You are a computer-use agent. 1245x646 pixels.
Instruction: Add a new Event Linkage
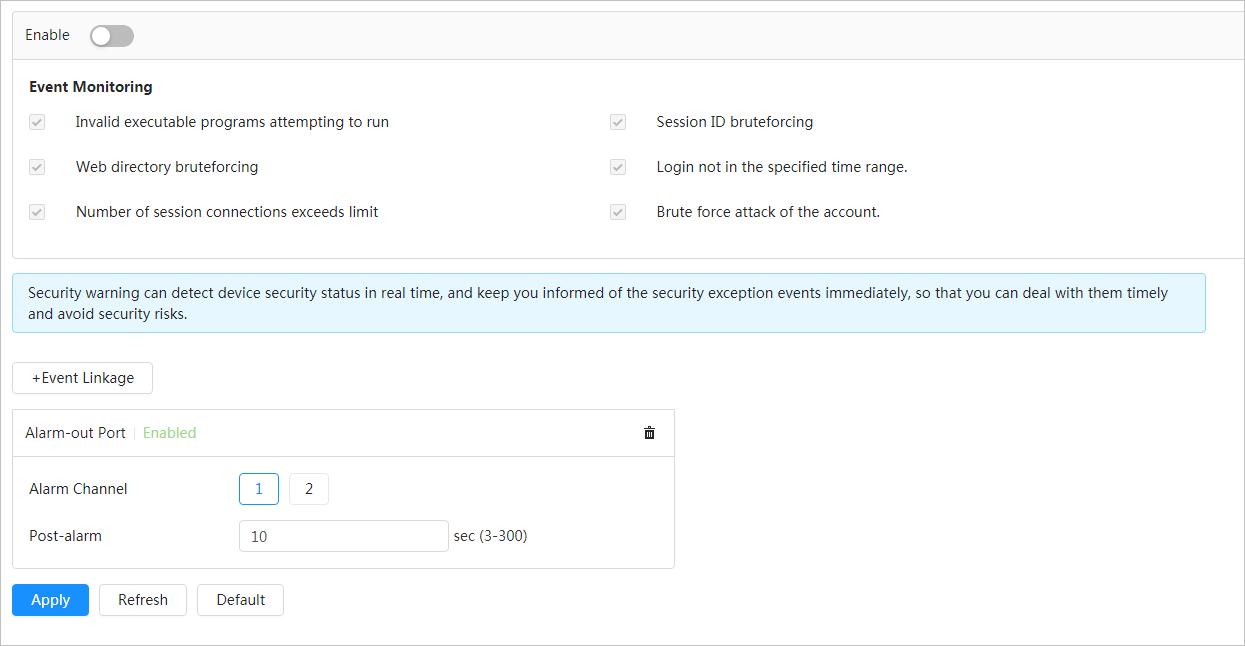point(82,378)
